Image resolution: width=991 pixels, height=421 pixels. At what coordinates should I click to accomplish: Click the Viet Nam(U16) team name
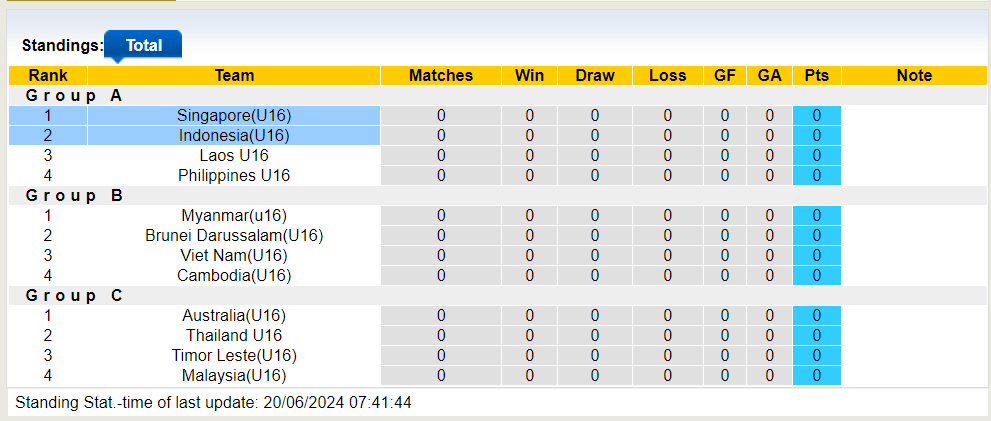click(234, 256)
